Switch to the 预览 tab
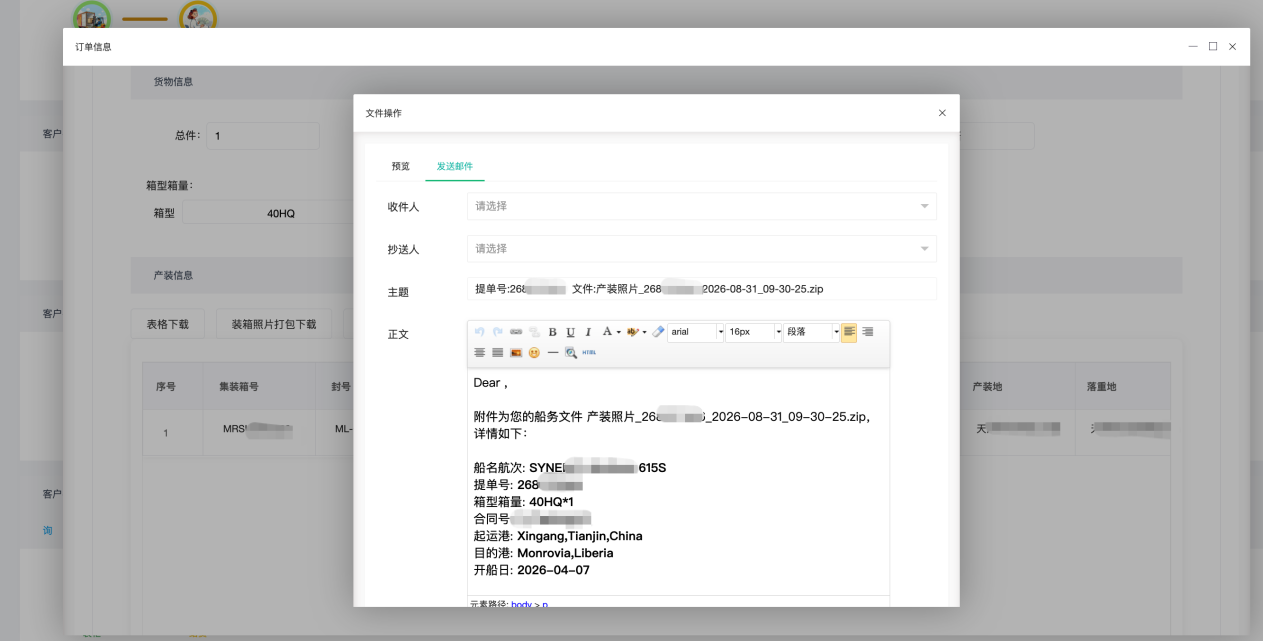The width and height of the screenshot is (1263, 641). pyautogui.click(x=400, y=166)
